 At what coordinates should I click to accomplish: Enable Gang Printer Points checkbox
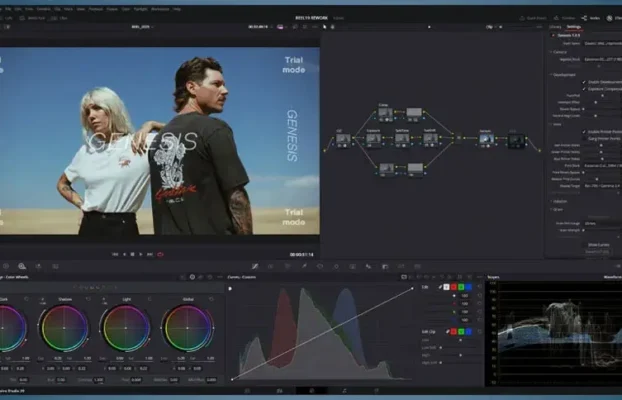click(x=584, y=138)
